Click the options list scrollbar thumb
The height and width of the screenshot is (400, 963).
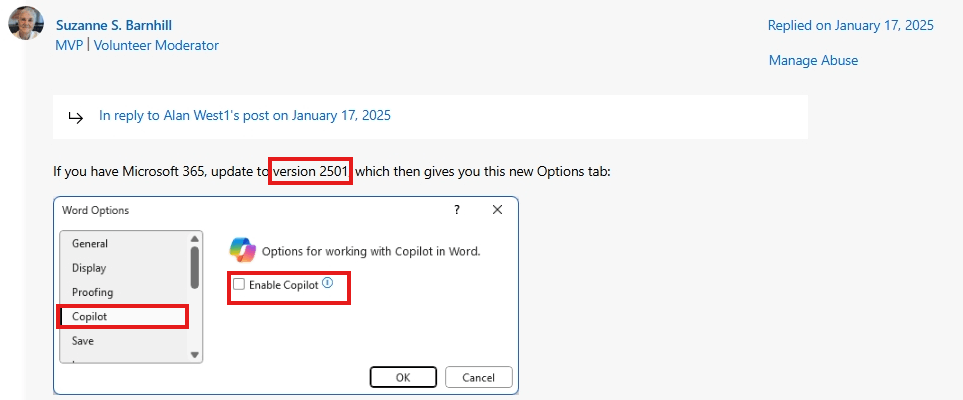click(195, 267)
